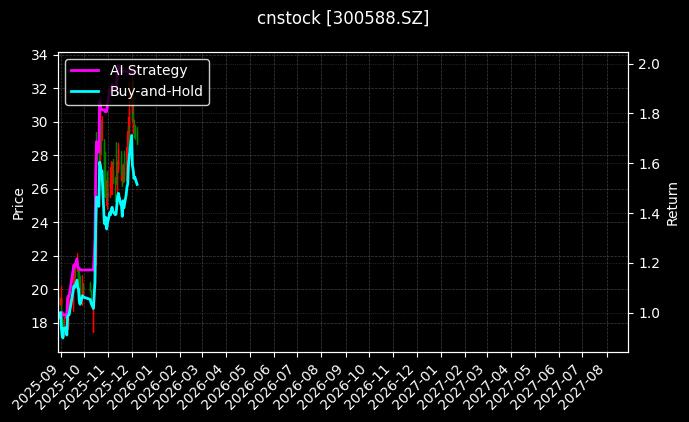Click price tick label 30
Viewport: 689px width, 422px height.
pyautogui.click(x=39, y=122)
